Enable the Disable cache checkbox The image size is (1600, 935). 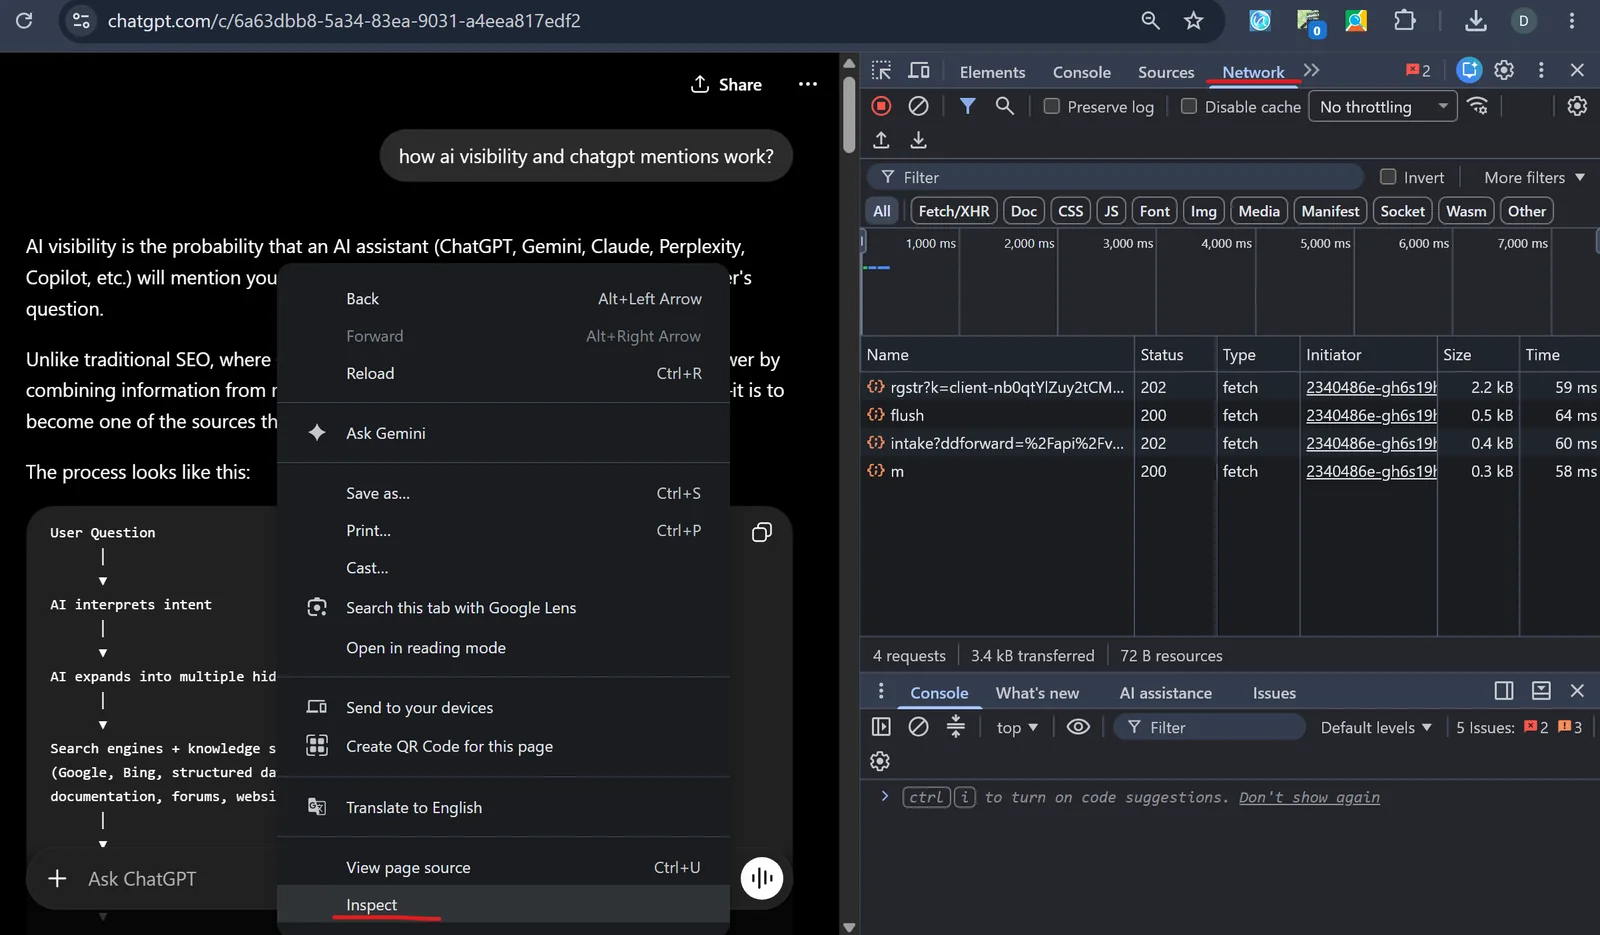click(x=1189, y=106)
